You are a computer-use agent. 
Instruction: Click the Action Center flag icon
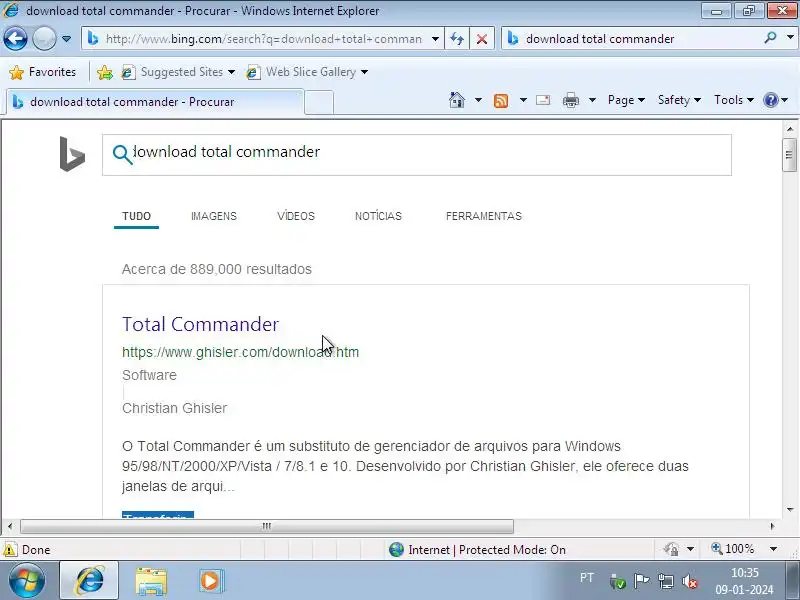click(641, 581)
